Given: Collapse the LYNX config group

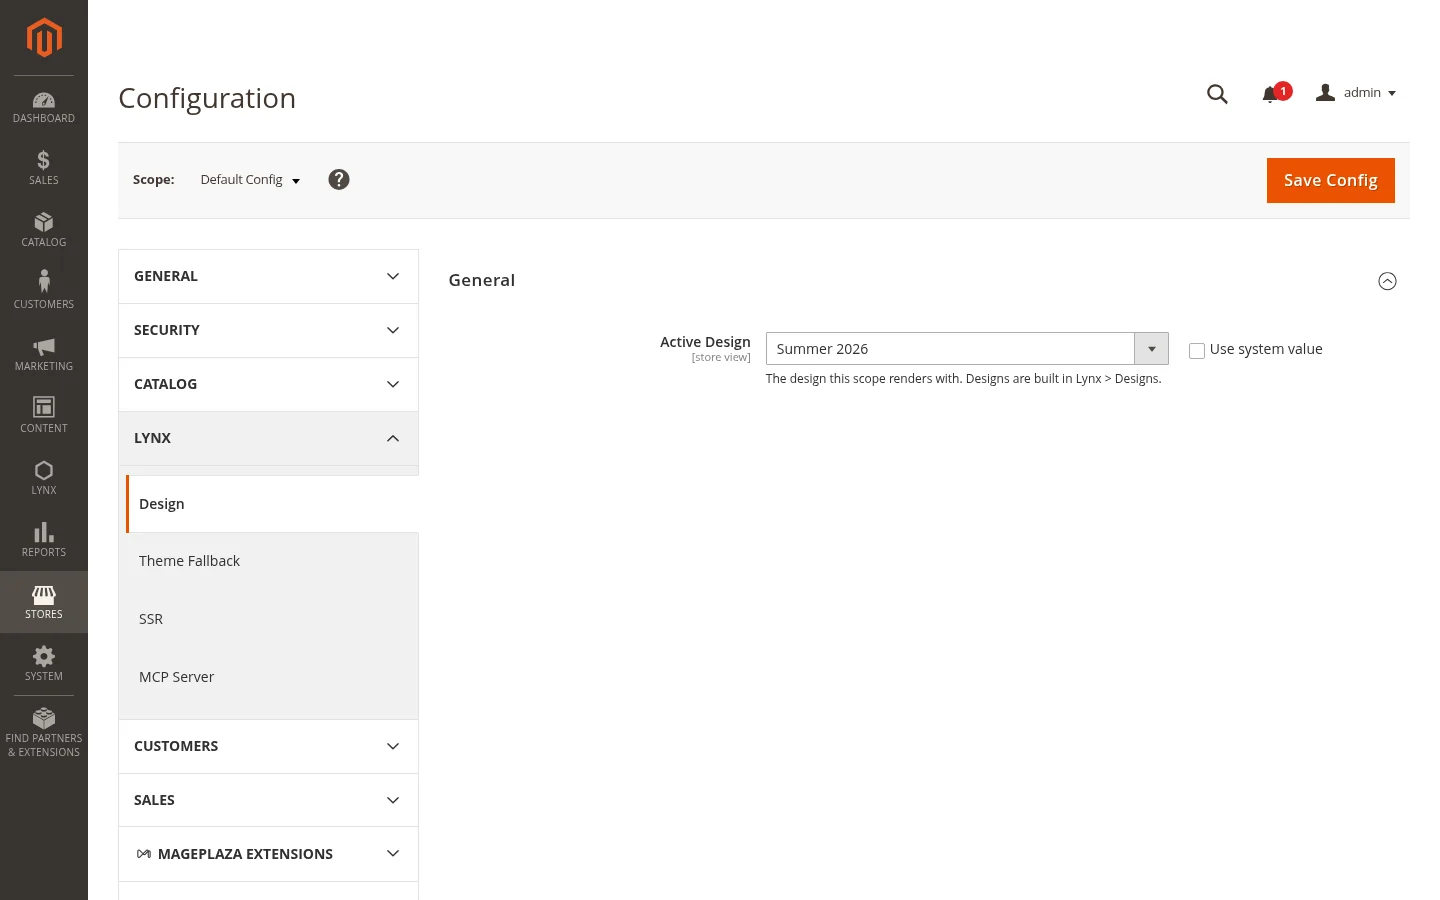Looking at the screenshot, I should [x=268, y=438].
